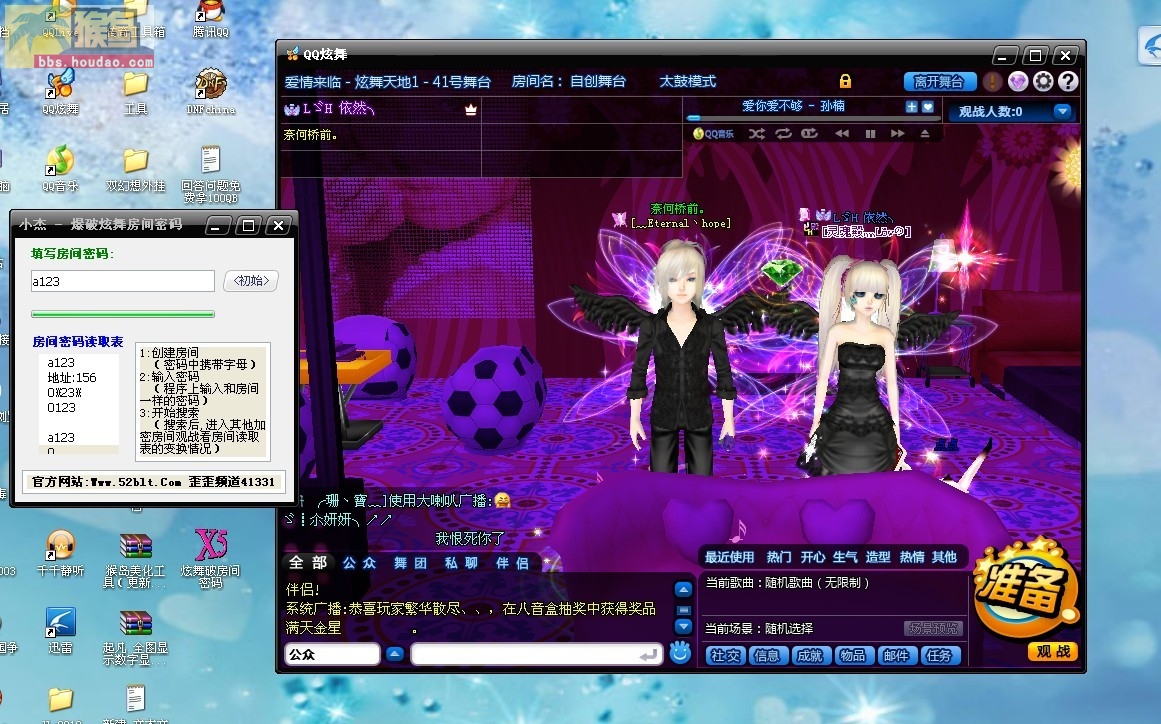Image resolution: width=1161 pixels, height=724 pixels.
Task: Switch chat to the 伴侣 tab
Action: coord(512,563)
